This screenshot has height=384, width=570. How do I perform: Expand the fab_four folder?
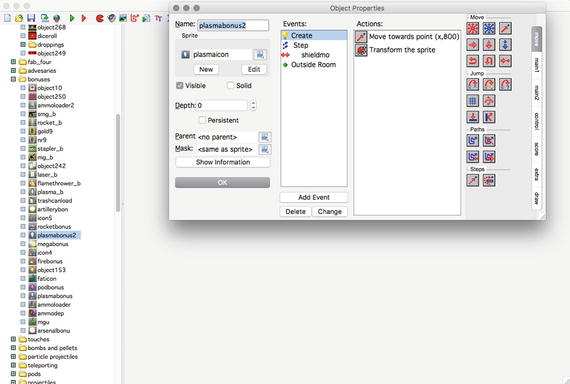pyautogui.click(x=13, y=62)
